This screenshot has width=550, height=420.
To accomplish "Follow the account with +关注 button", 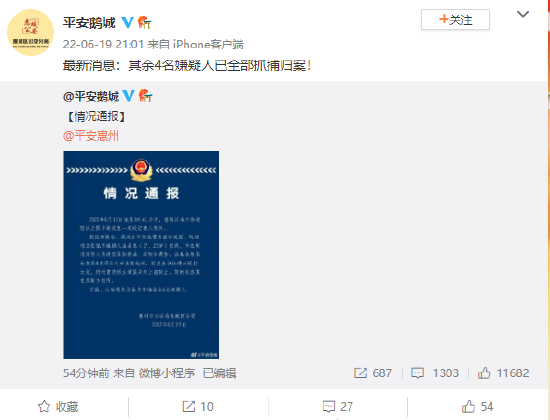I will (x=455, y=20).
